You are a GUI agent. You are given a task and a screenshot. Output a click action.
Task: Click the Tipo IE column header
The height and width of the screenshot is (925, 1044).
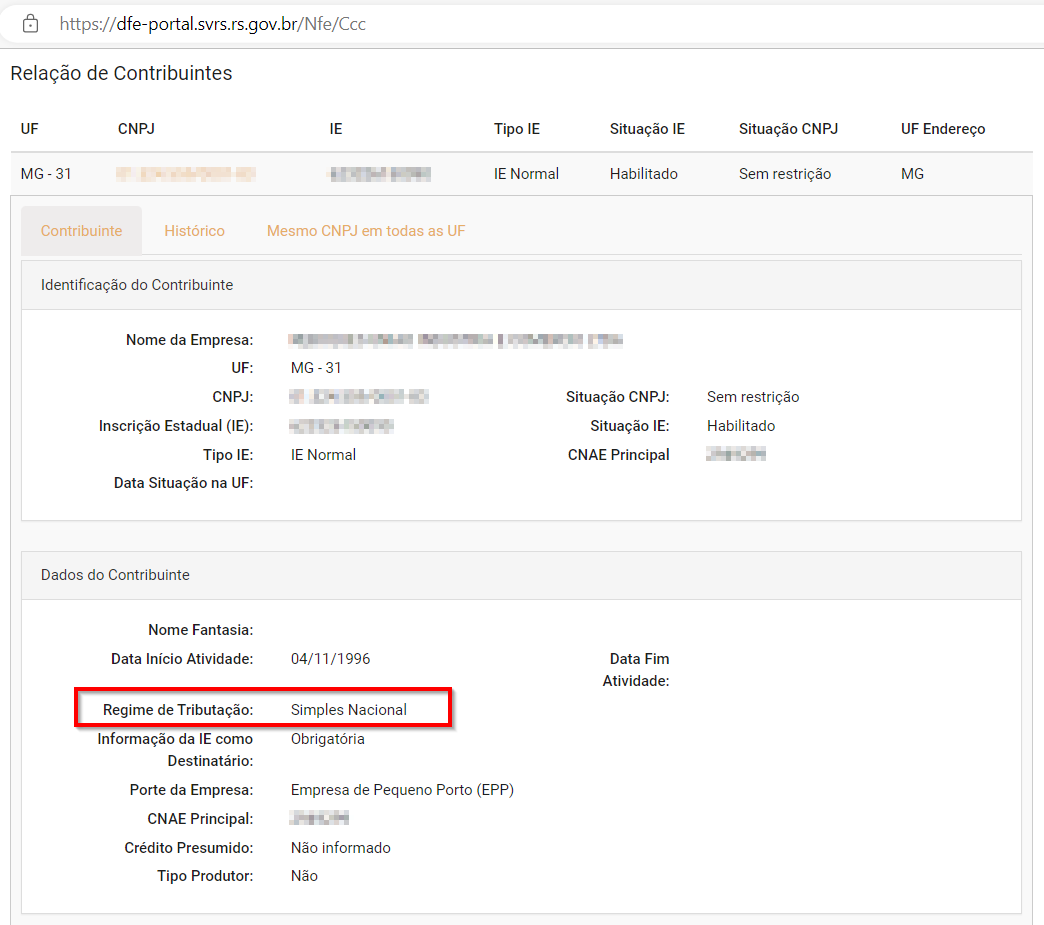point(517,129)
